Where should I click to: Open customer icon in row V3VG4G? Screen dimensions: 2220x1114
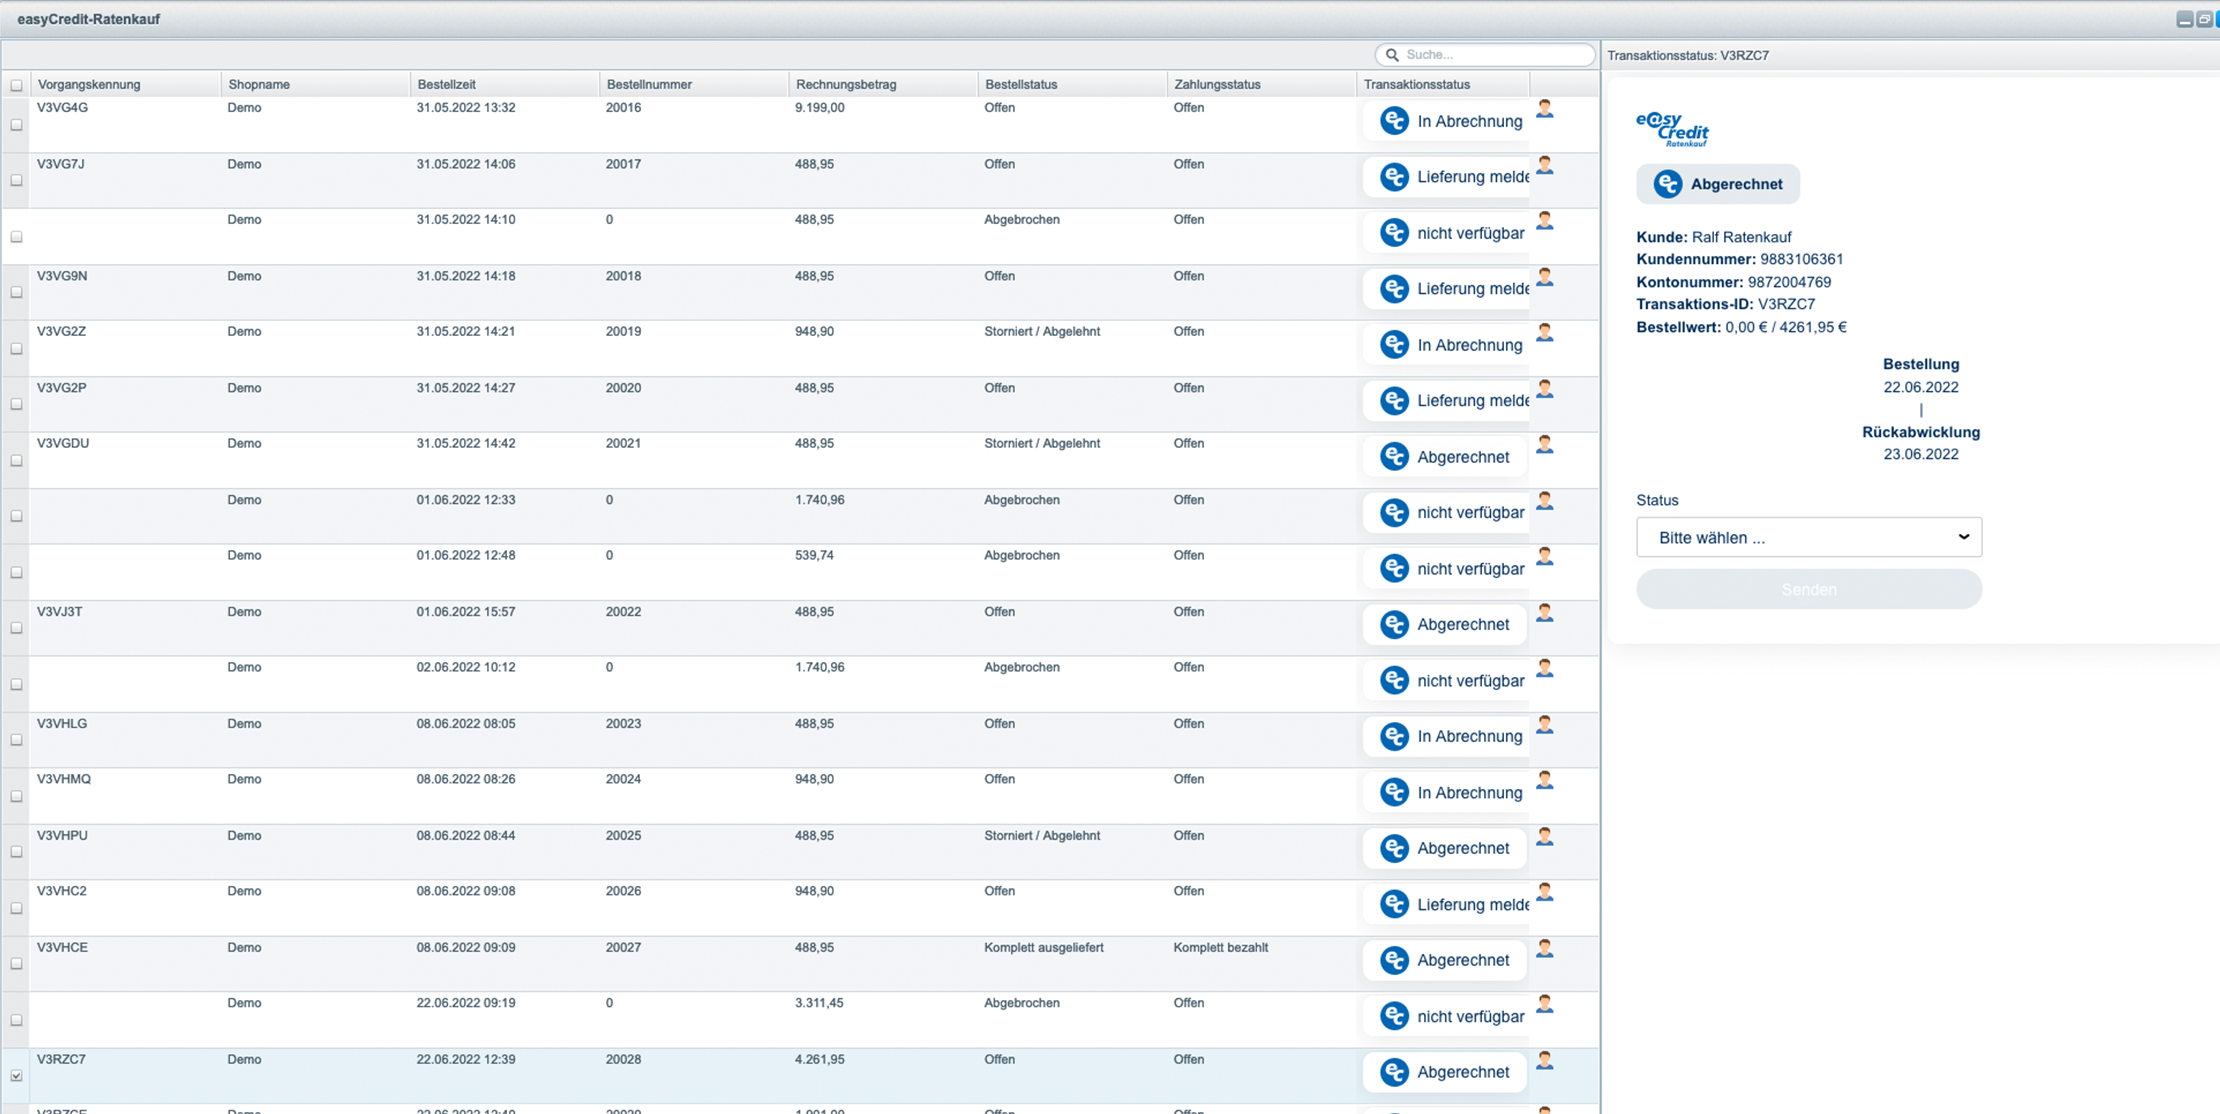1545,109
